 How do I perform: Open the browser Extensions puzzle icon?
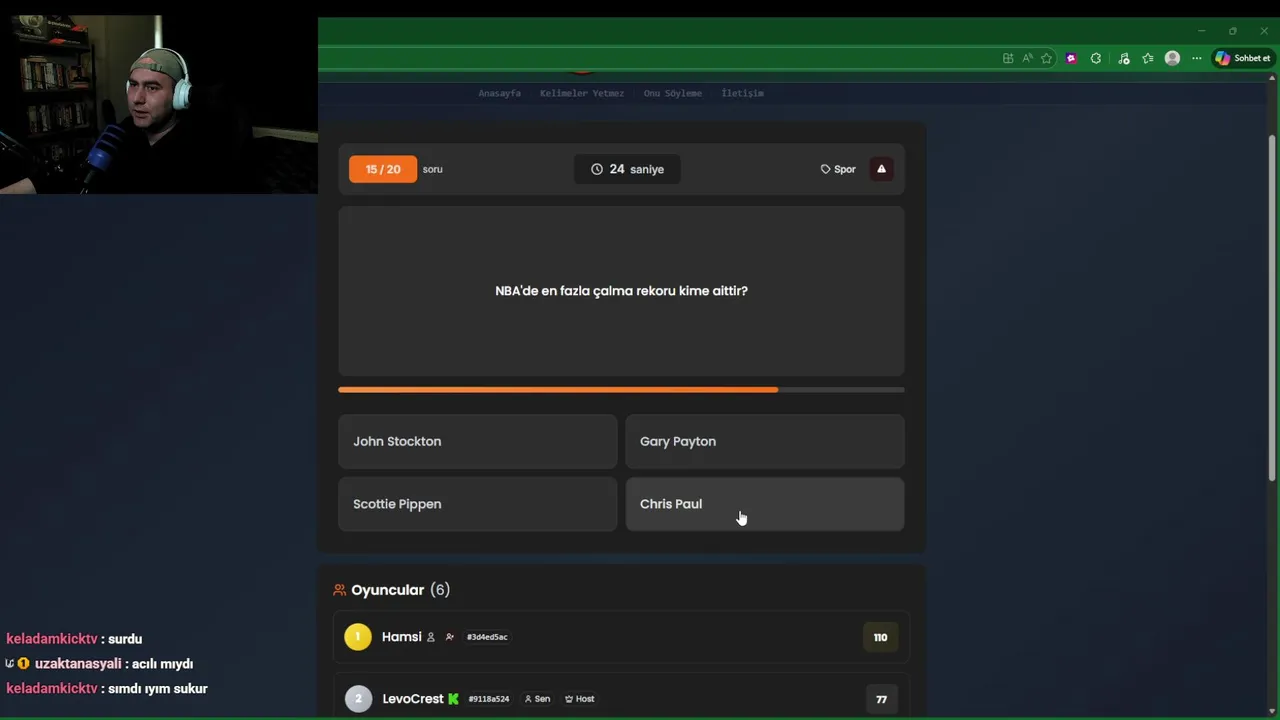coord(1096,58)
